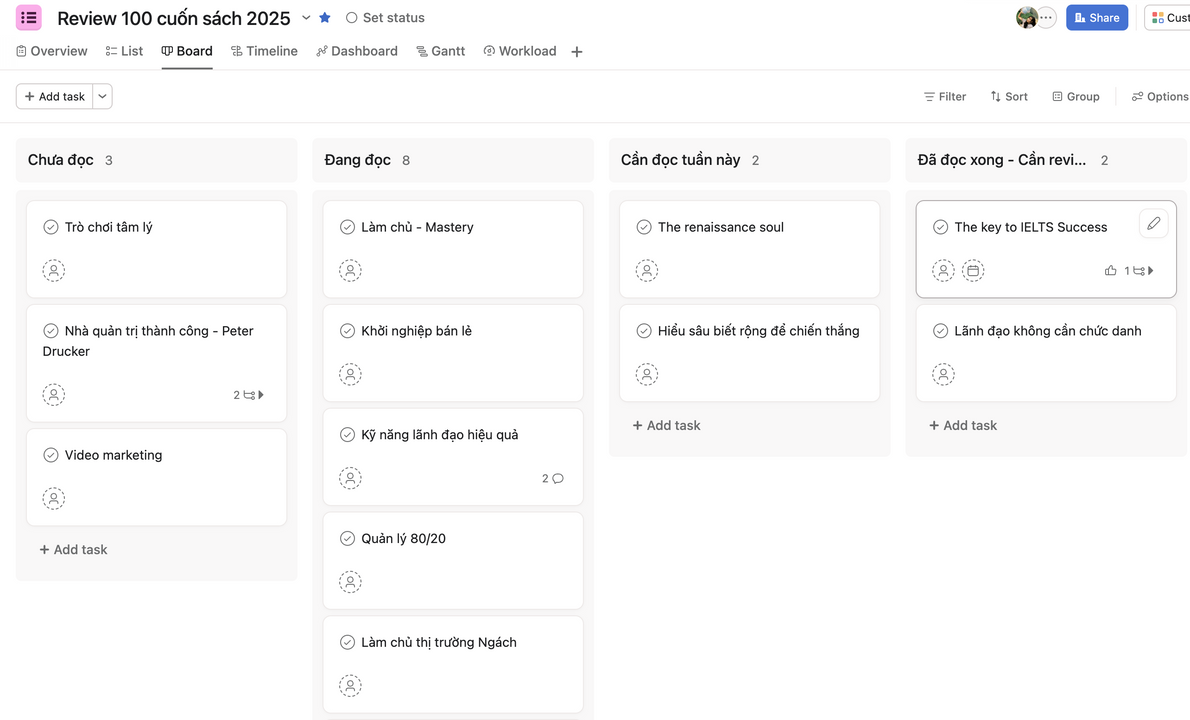Open the Add task dropdown arrow
Screen dimensions: 1190x720
point(102,97)
